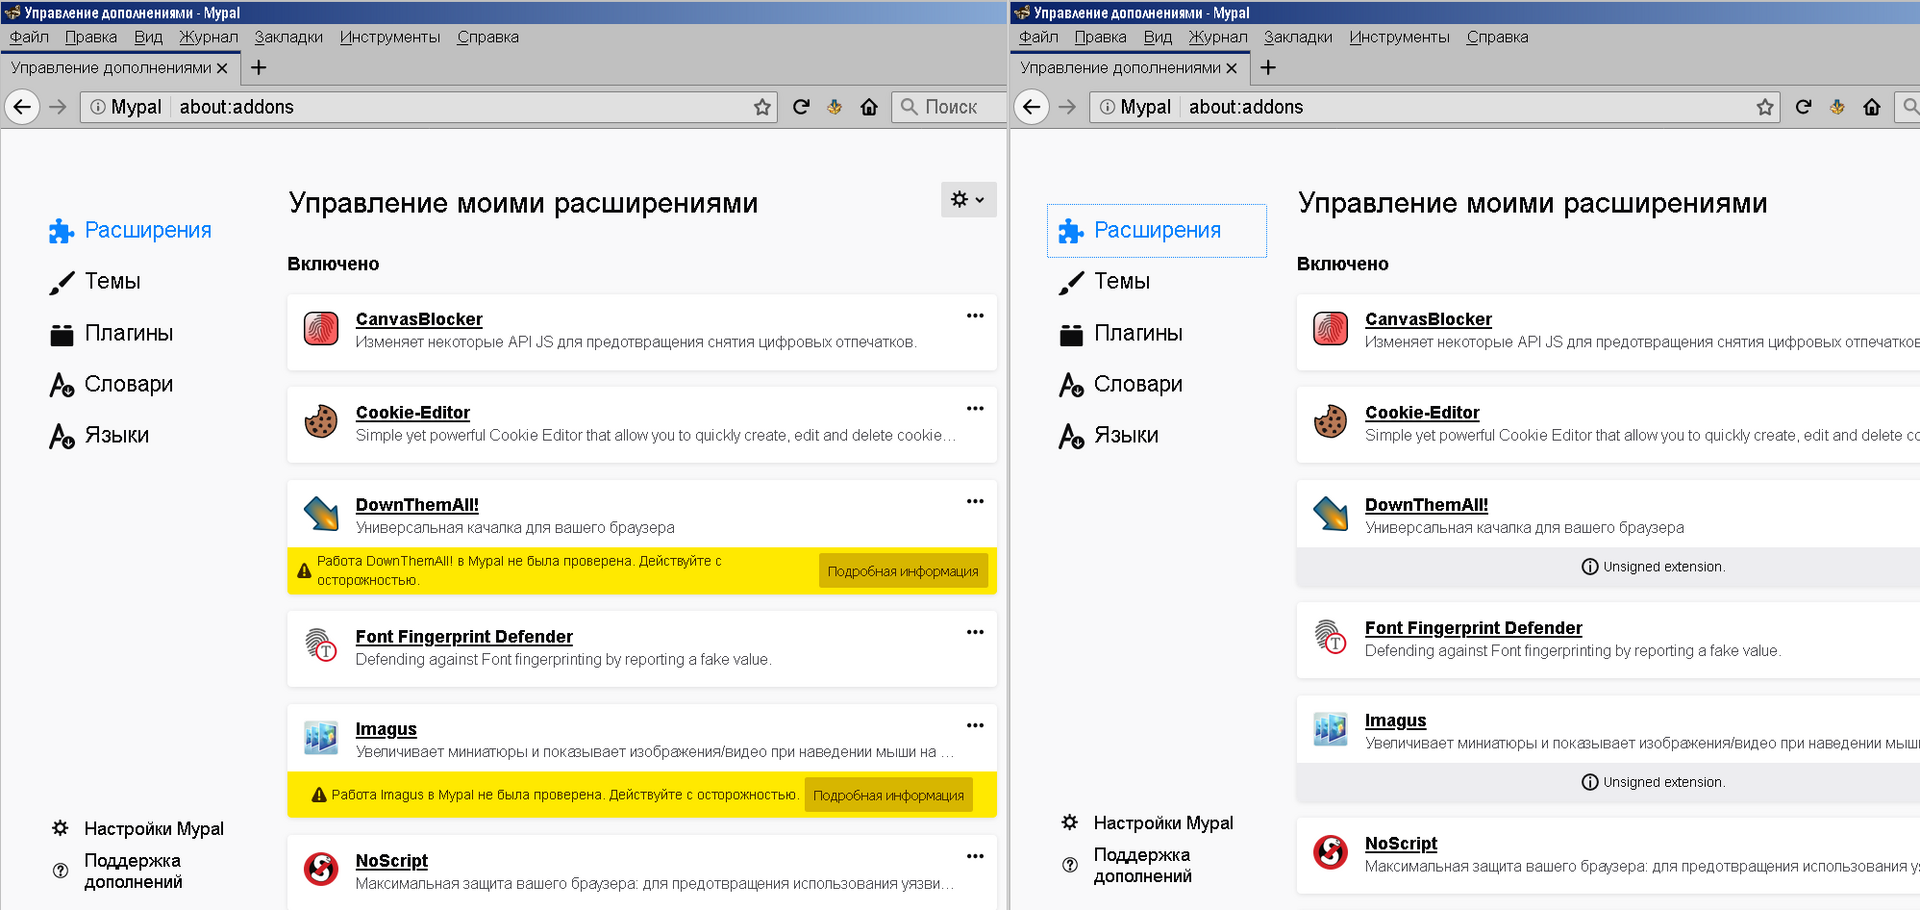Open the Файл menu in left window
Viewport: 1920px width, 910px height.
pyautogui.click(x=29, y=37)
